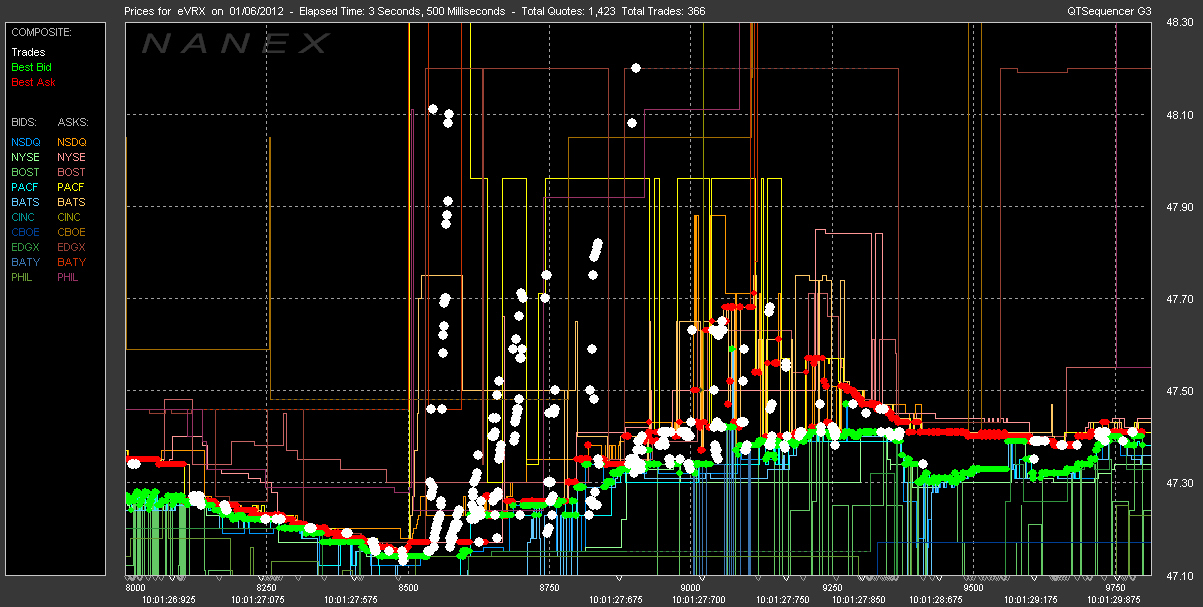Select BATS under the BIDS heading
Viewport: 1203px width, 607px height.
[x=25, y=202]
